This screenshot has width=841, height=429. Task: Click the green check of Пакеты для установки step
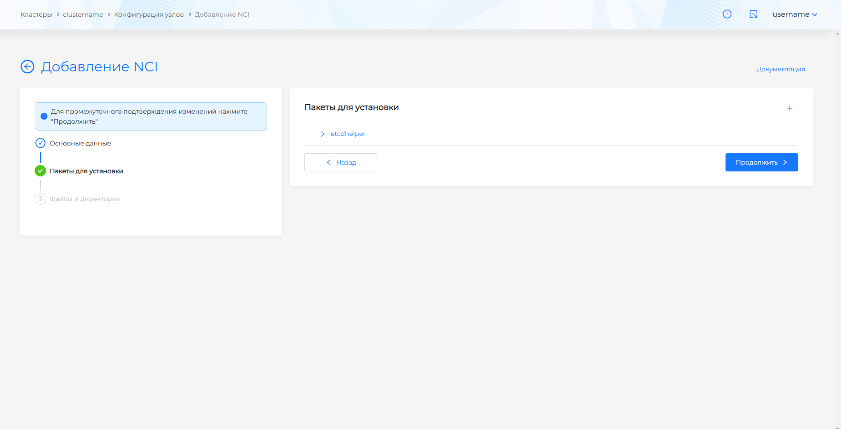coord(40,171)
